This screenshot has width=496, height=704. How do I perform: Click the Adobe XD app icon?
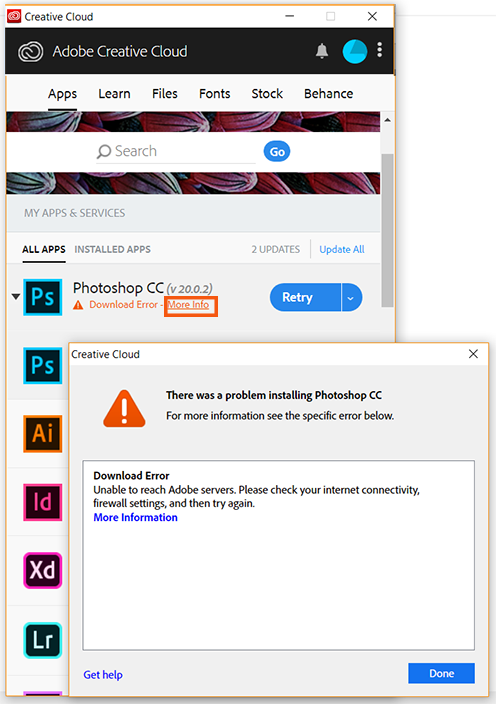43,570
